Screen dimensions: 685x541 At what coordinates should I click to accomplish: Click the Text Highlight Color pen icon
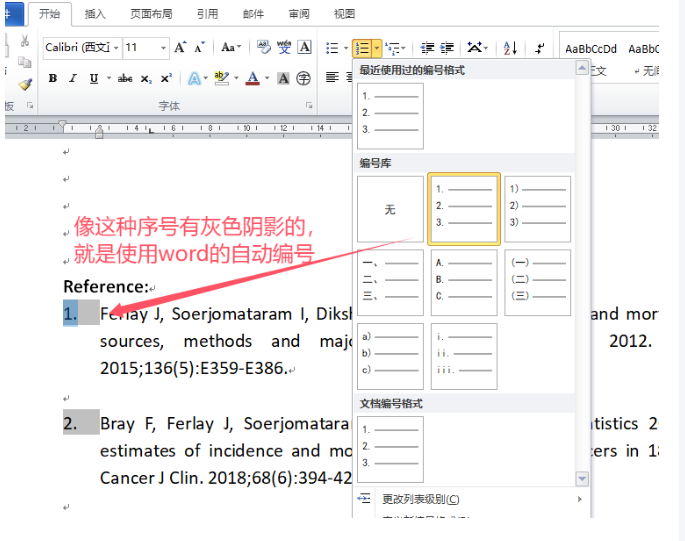pos(222,78)
